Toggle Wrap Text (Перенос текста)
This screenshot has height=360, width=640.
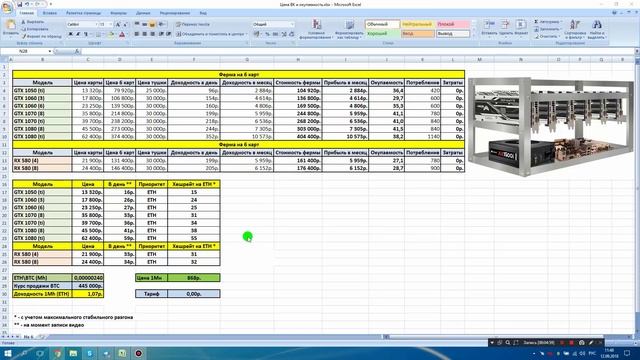point(192,24)
